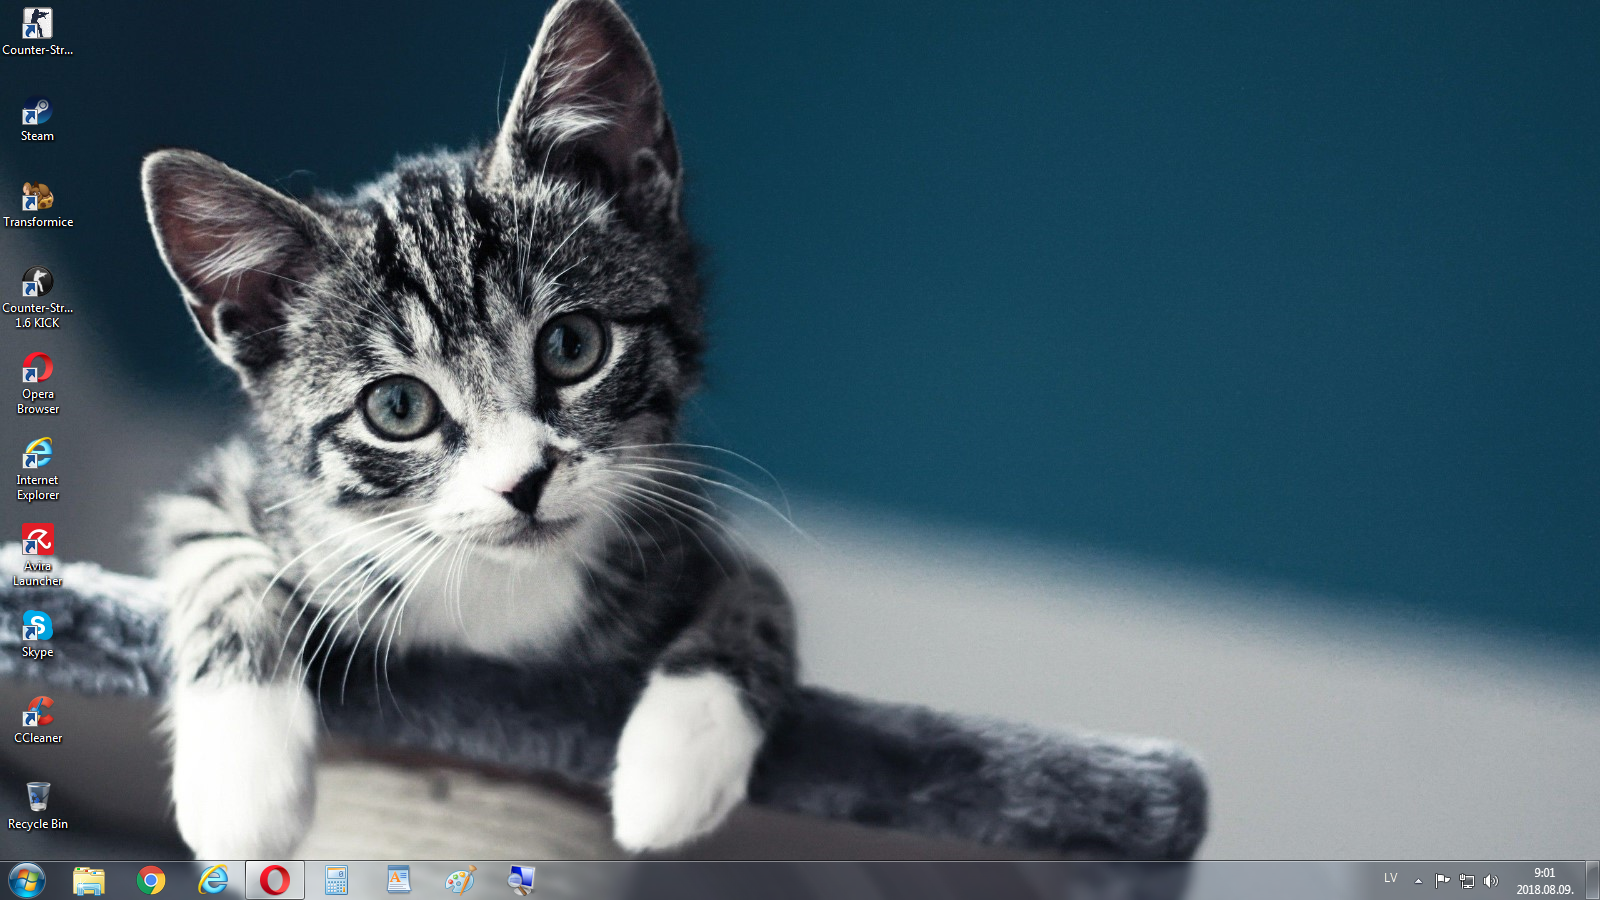Open WordPad from the taskbar
1600x900 pixels.
399,881
